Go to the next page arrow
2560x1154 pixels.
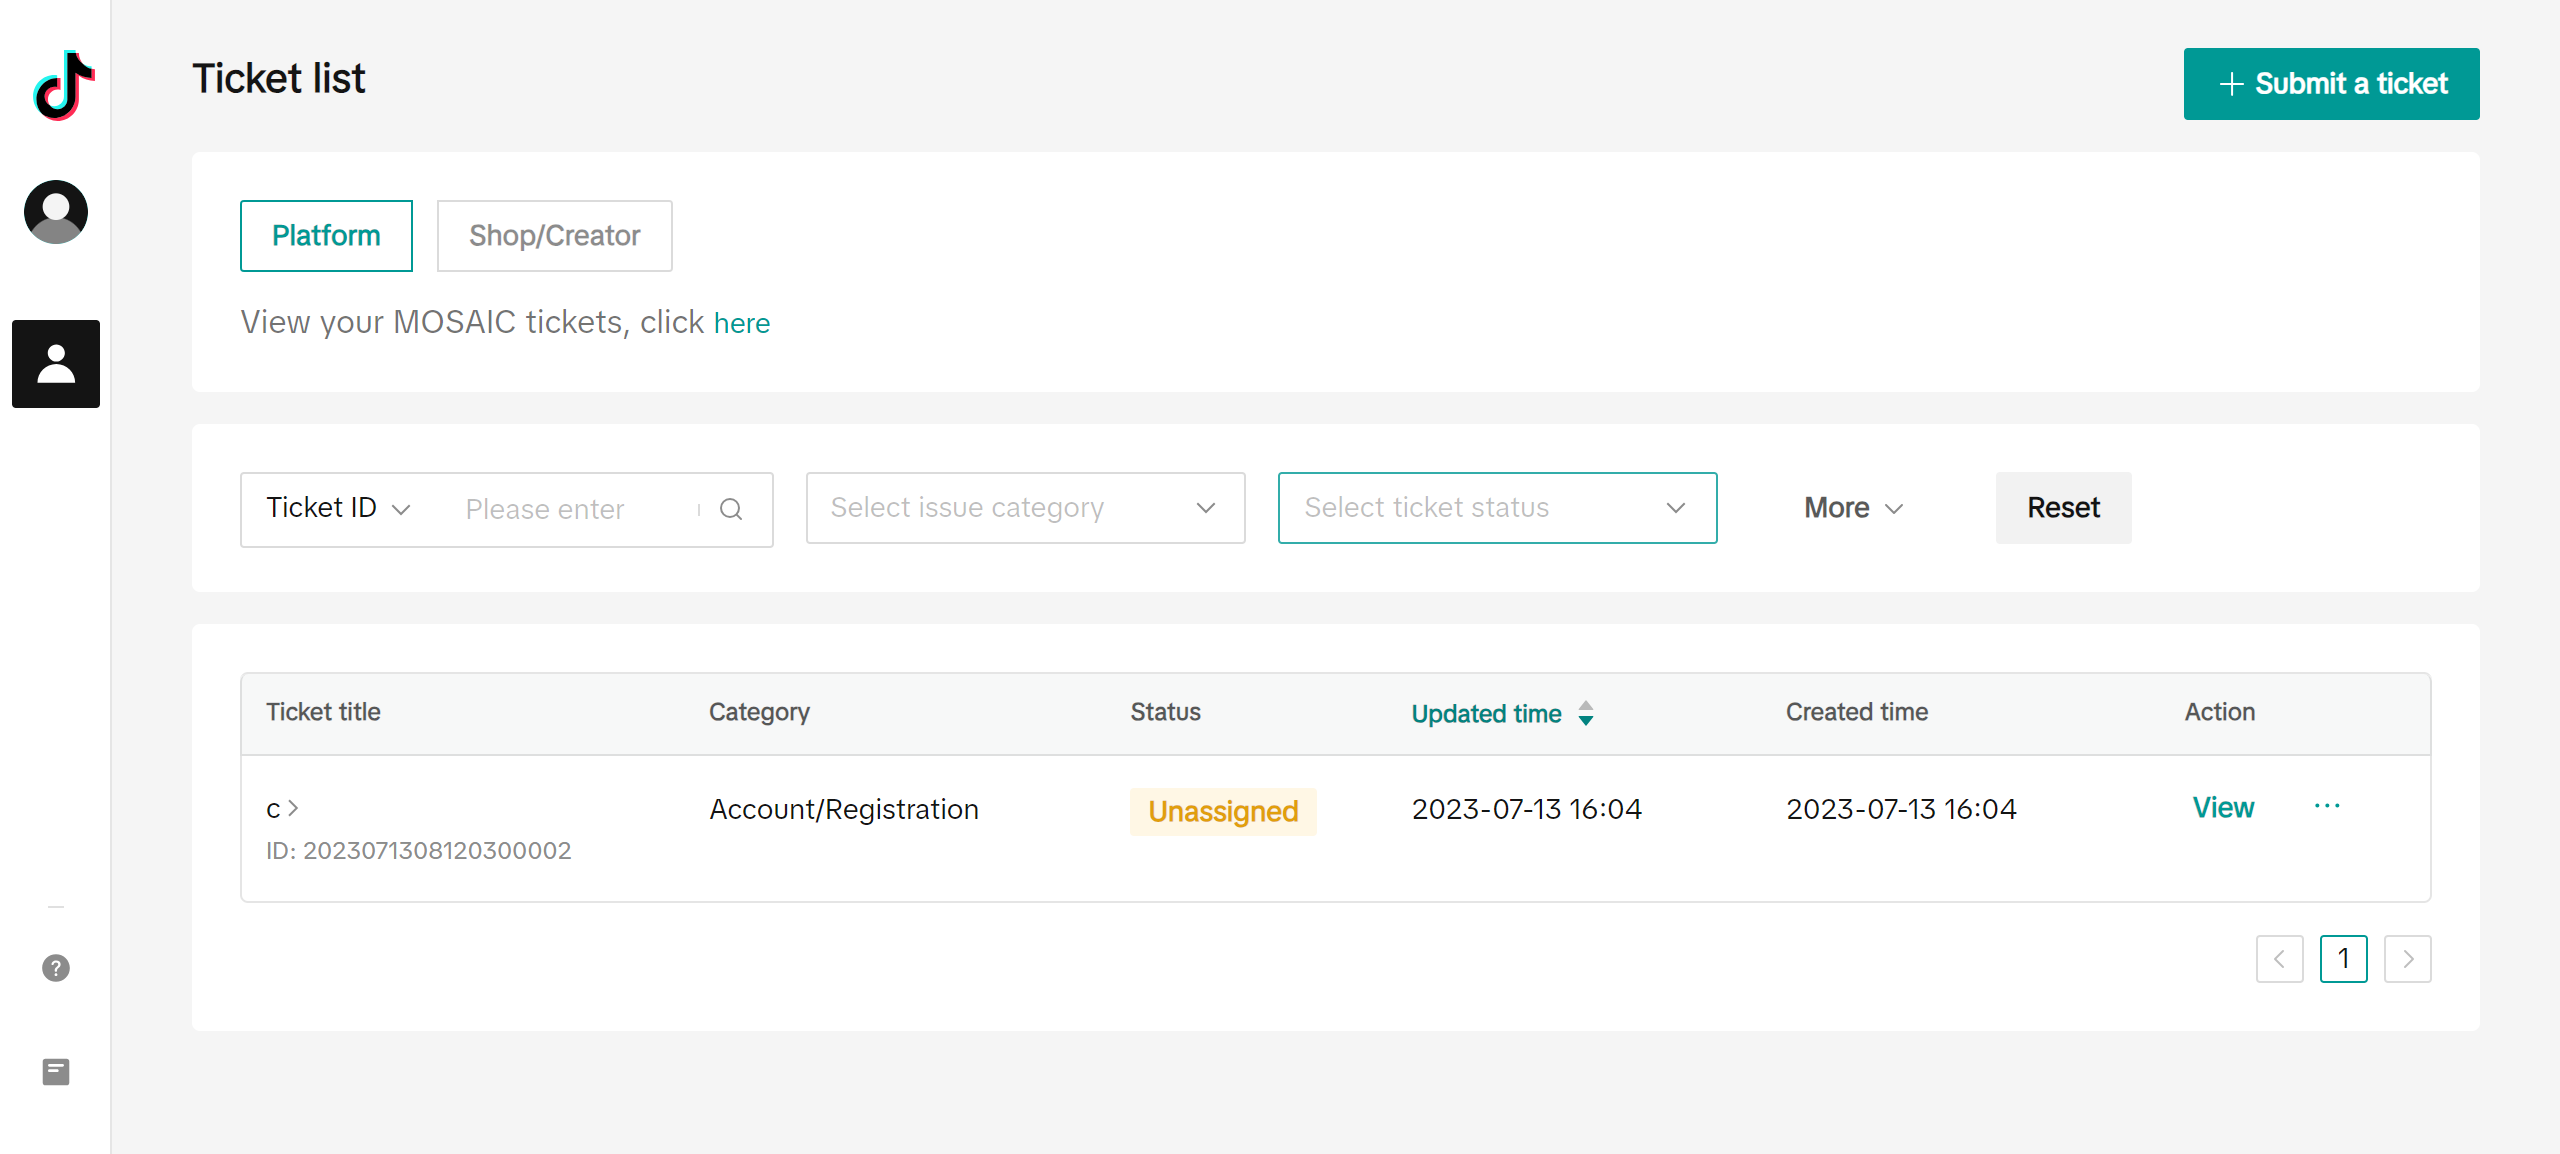point(2408,959)
